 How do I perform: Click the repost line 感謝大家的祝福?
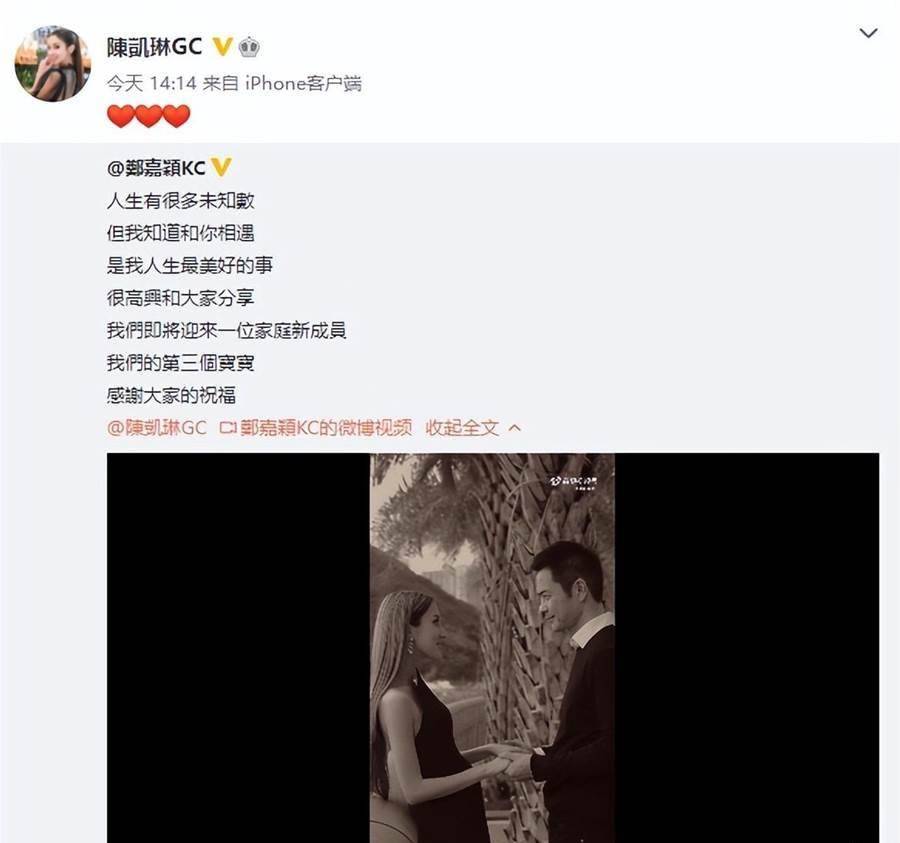point(171,395)
